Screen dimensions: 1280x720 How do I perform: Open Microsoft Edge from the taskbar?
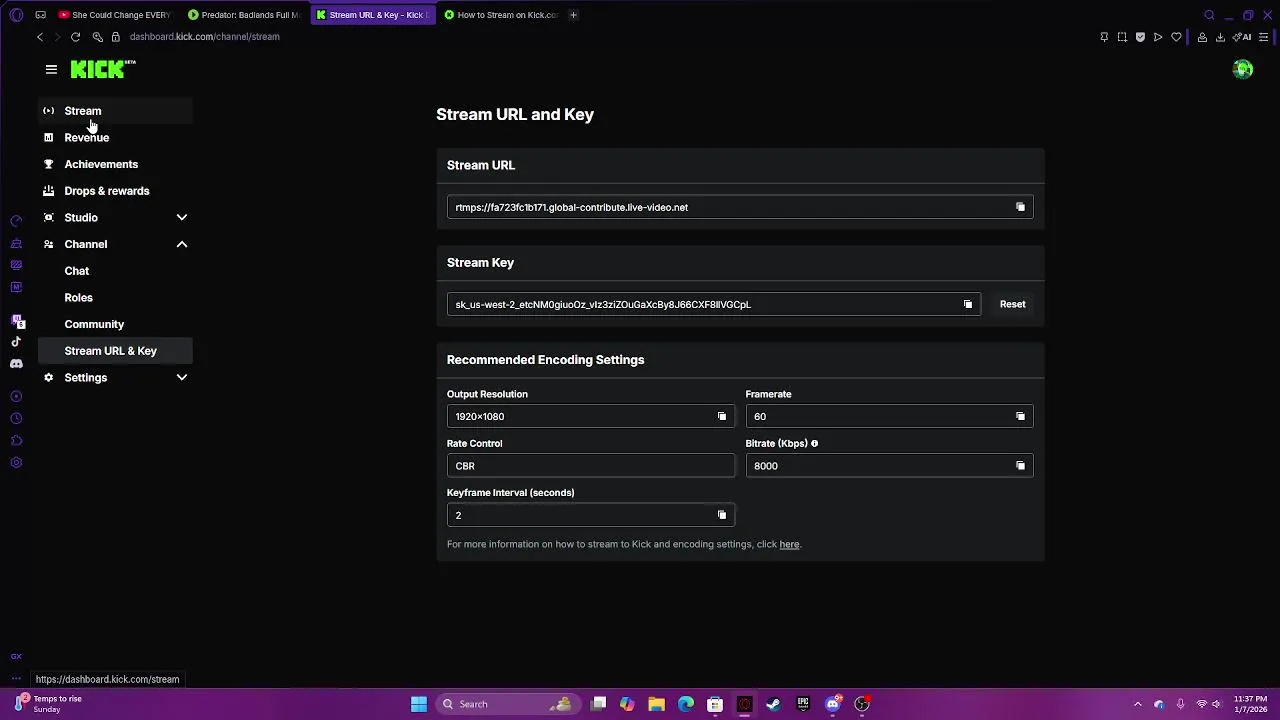pyautogui.click(x=686, y=704)
